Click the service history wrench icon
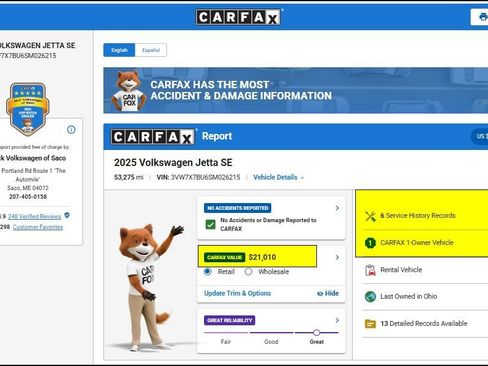 [x=370, y=216]
